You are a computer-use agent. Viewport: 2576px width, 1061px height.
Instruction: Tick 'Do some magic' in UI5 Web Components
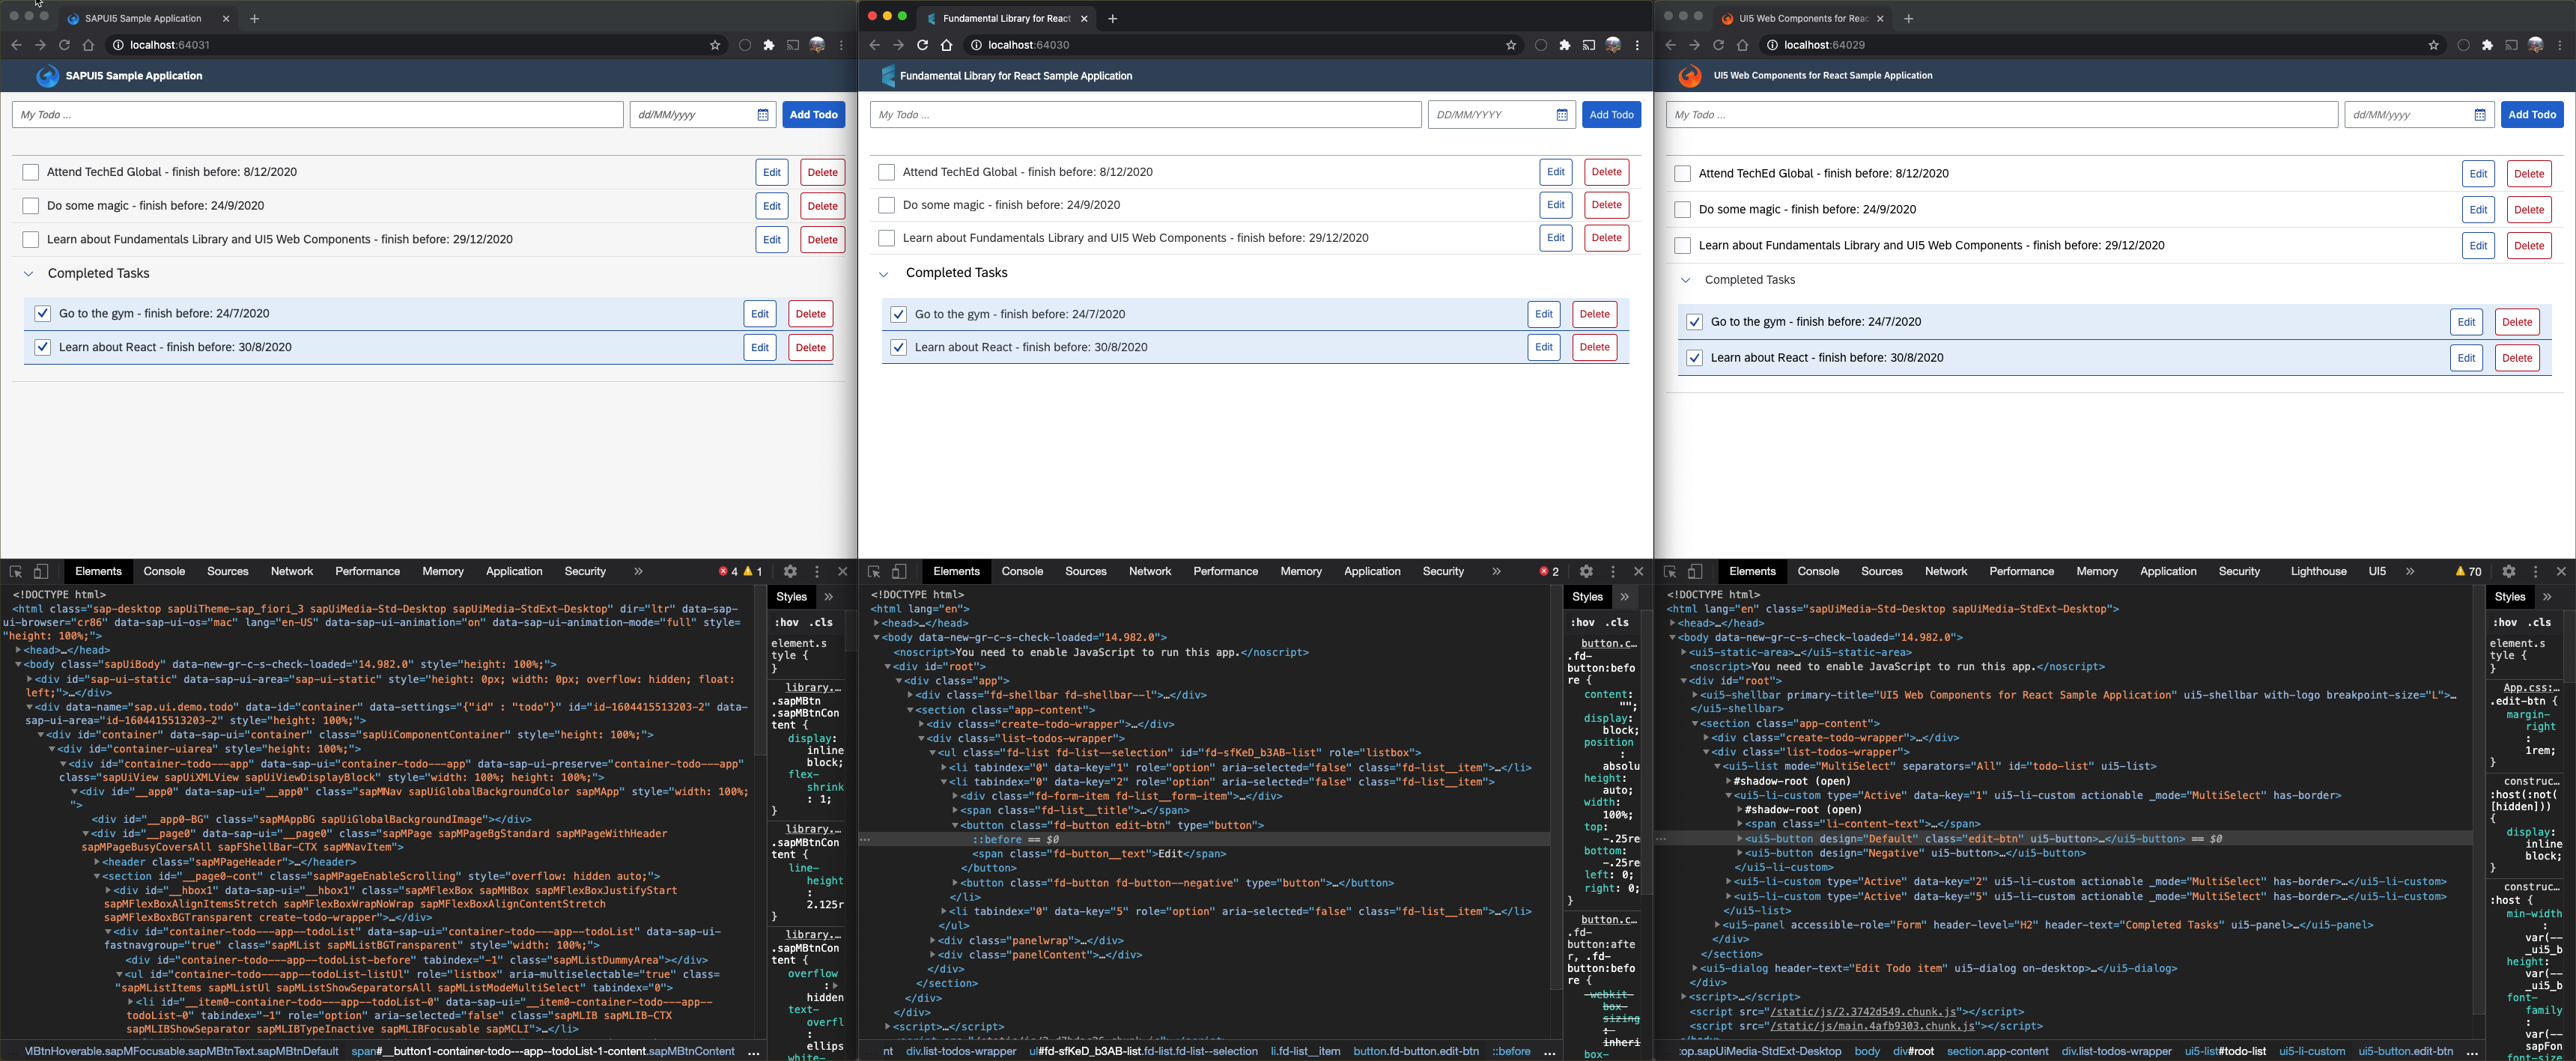(1683, 210)
